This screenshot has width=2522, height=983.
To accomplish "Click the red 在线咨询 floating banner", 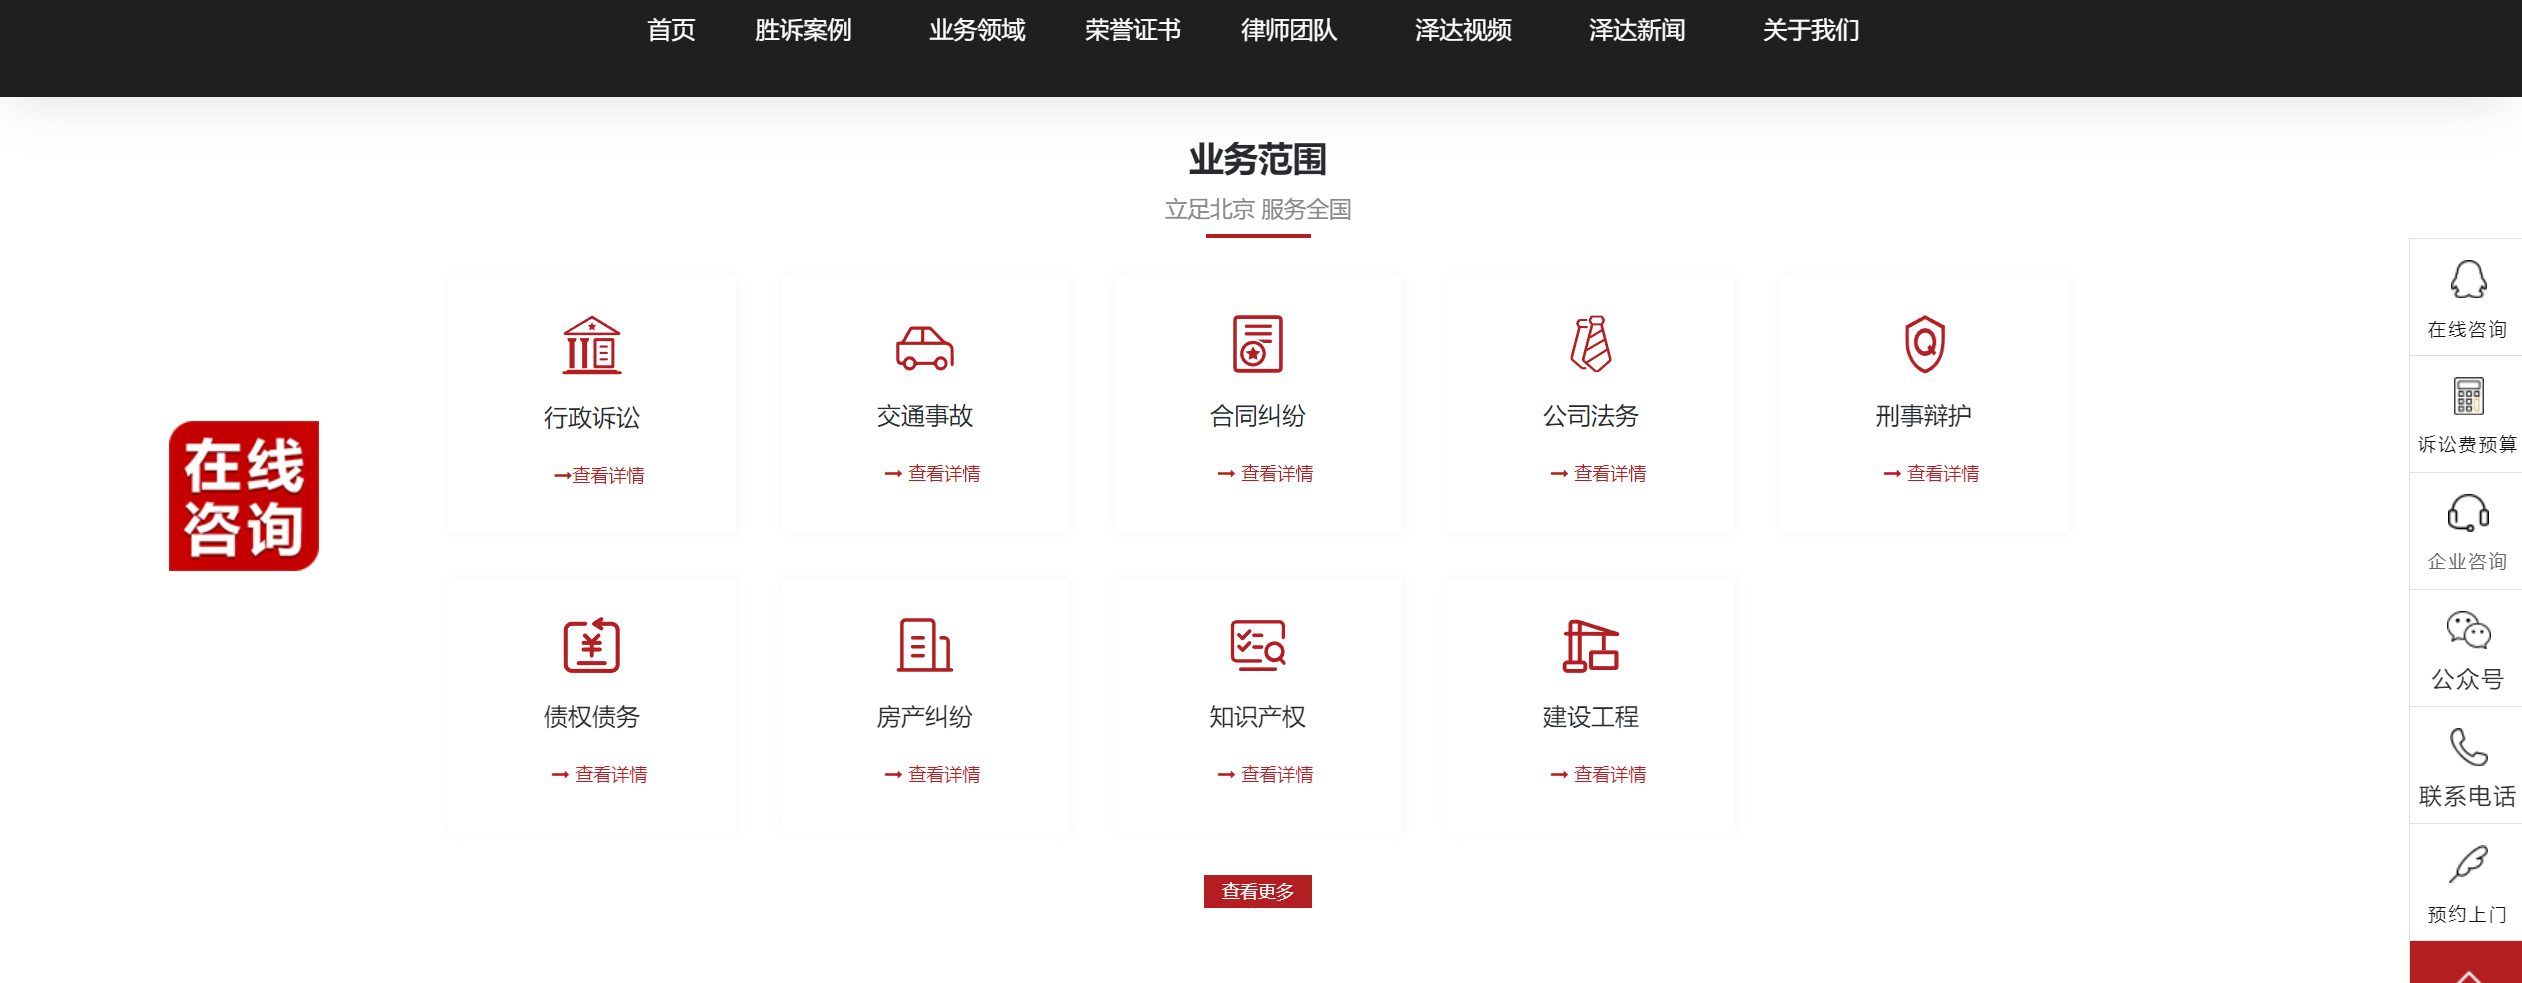I will pyautogui.click(x=244, y=496).
